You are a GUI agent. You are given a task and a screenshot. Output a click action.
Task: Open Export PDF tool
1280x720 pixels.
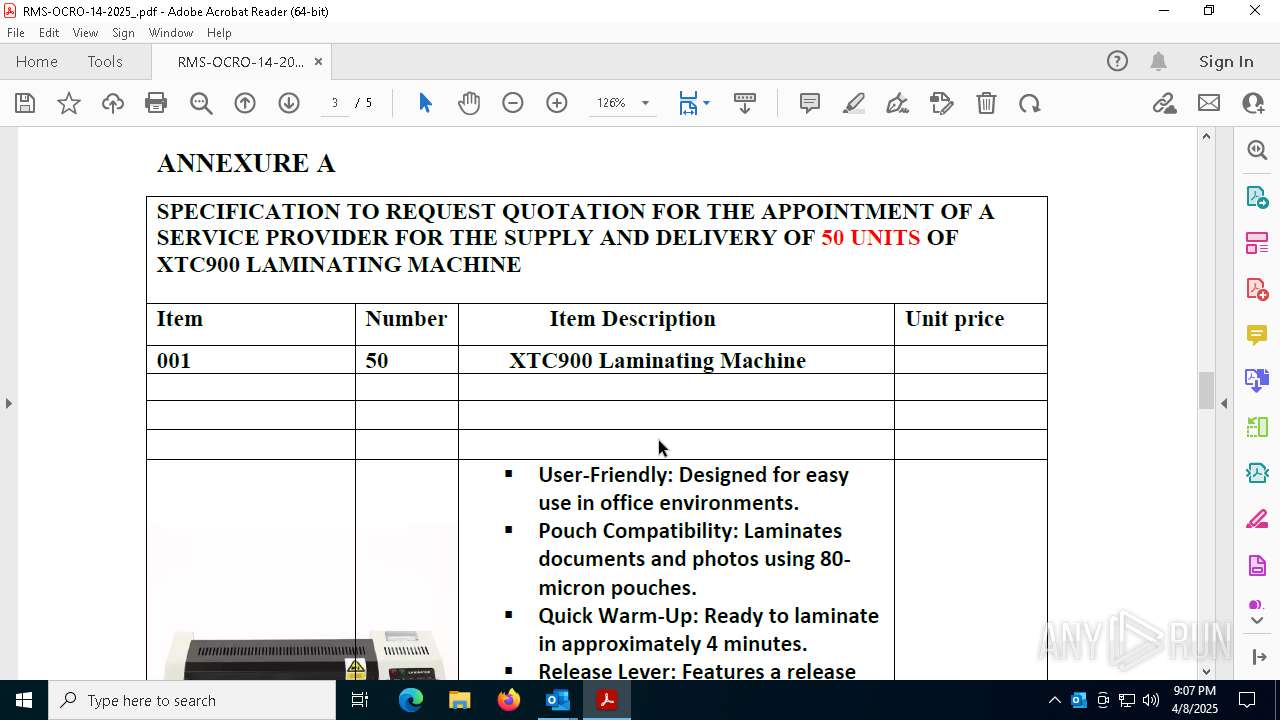tap(1257, 196)
